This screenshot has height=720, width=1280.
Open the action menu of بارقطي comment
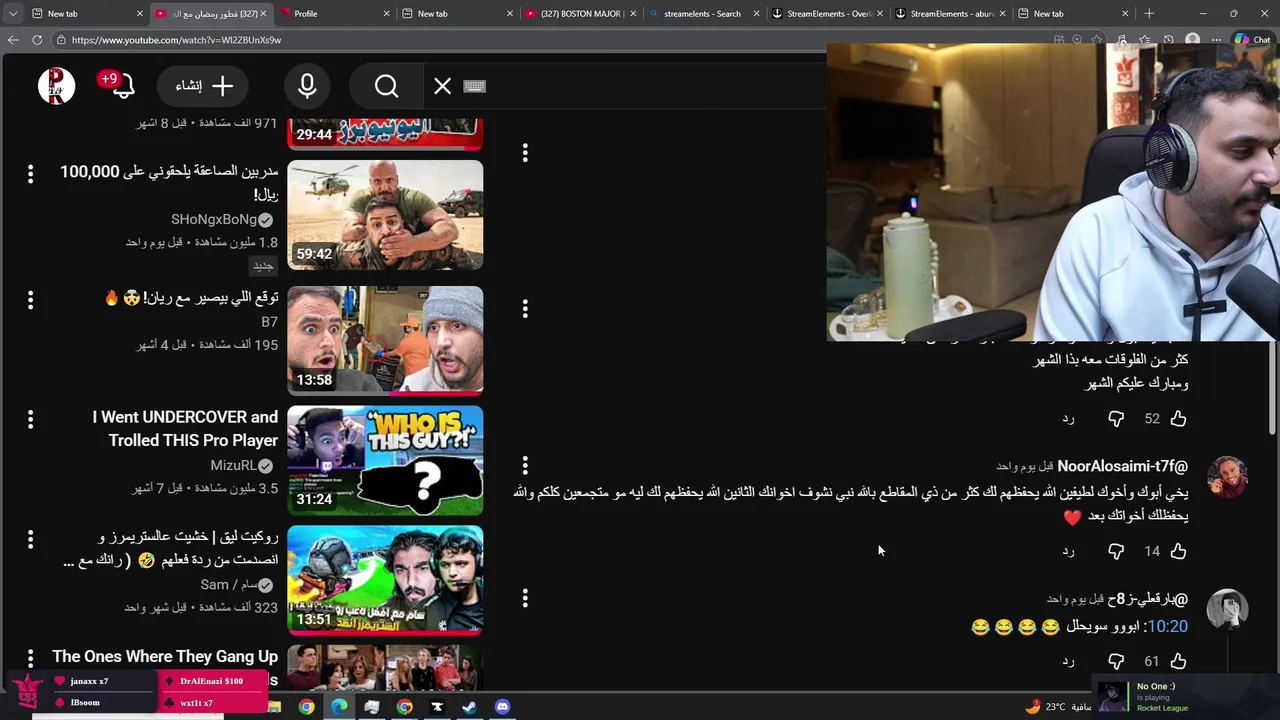(525, 598)
